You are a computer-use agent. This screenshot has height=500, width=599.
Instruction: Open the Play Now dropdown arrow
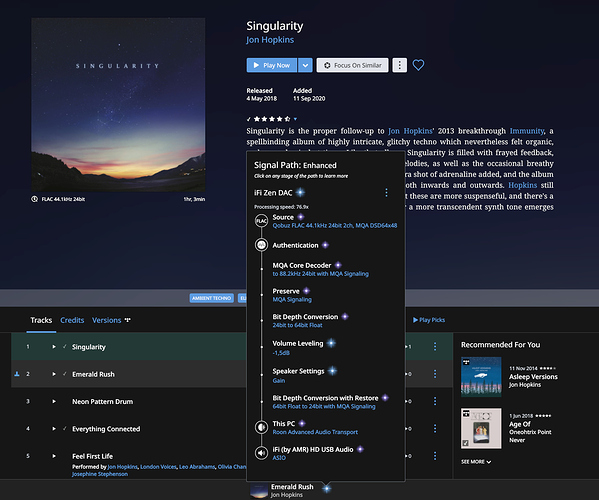[305, 65]
